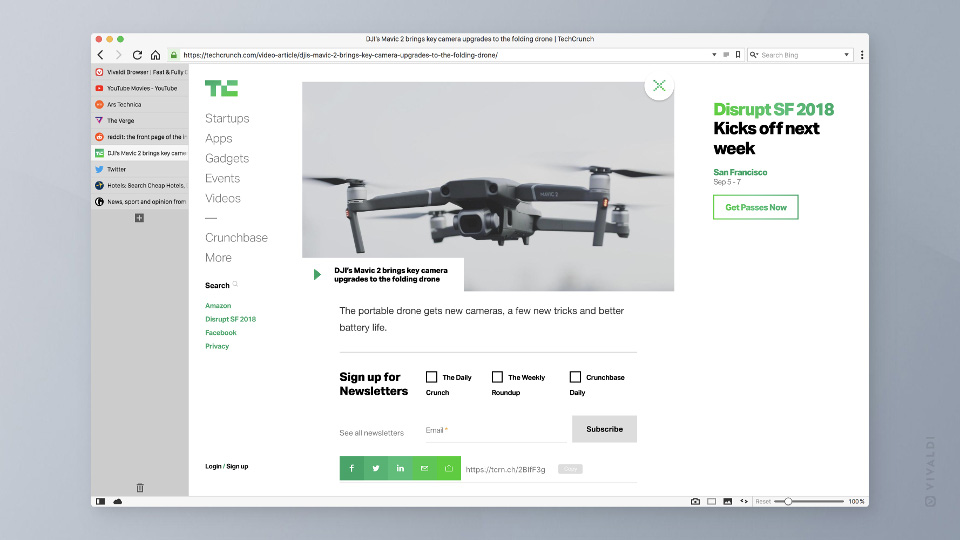Share the article on Twitter

[x=376, y=468]
